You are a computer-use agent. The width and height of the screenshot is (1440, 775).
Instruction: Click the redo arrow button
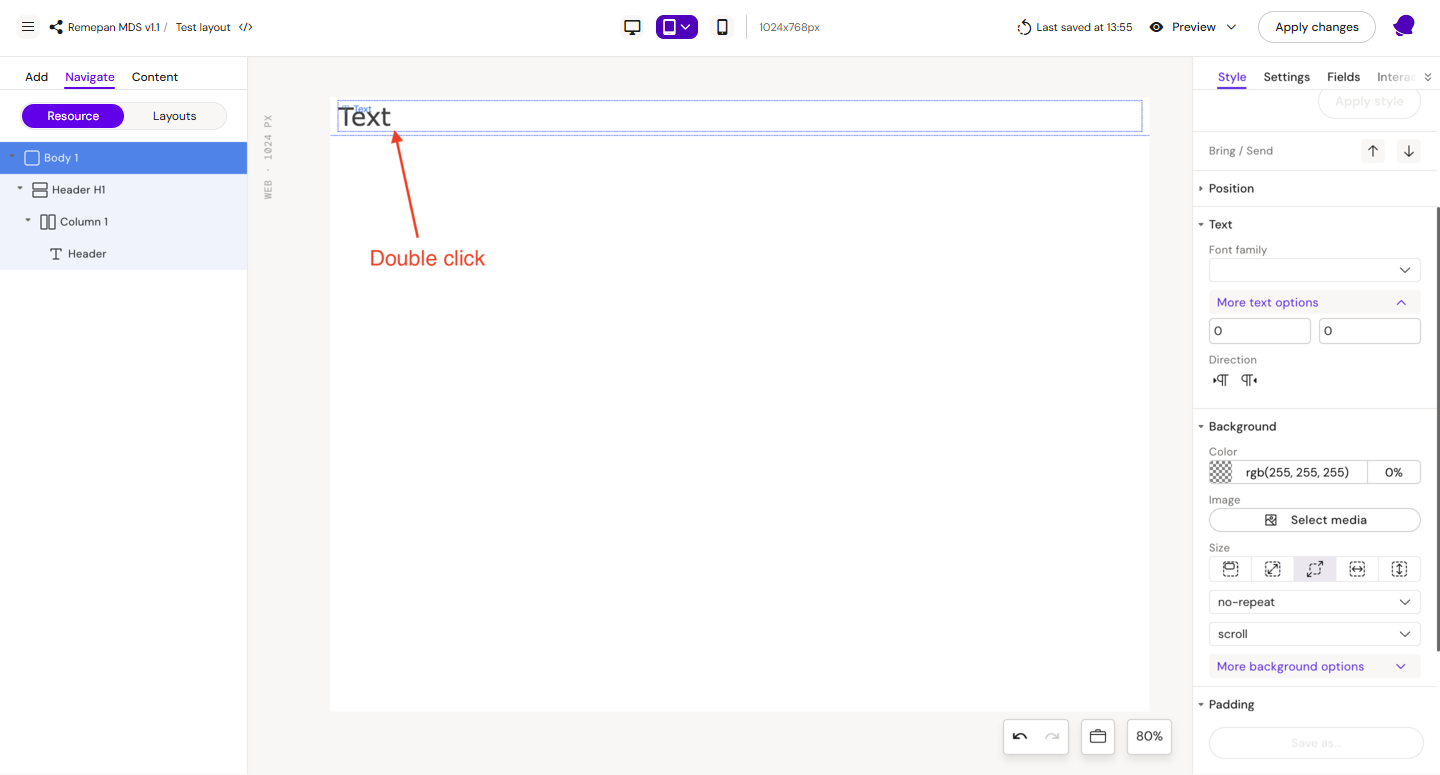[x=1052, y=737]
